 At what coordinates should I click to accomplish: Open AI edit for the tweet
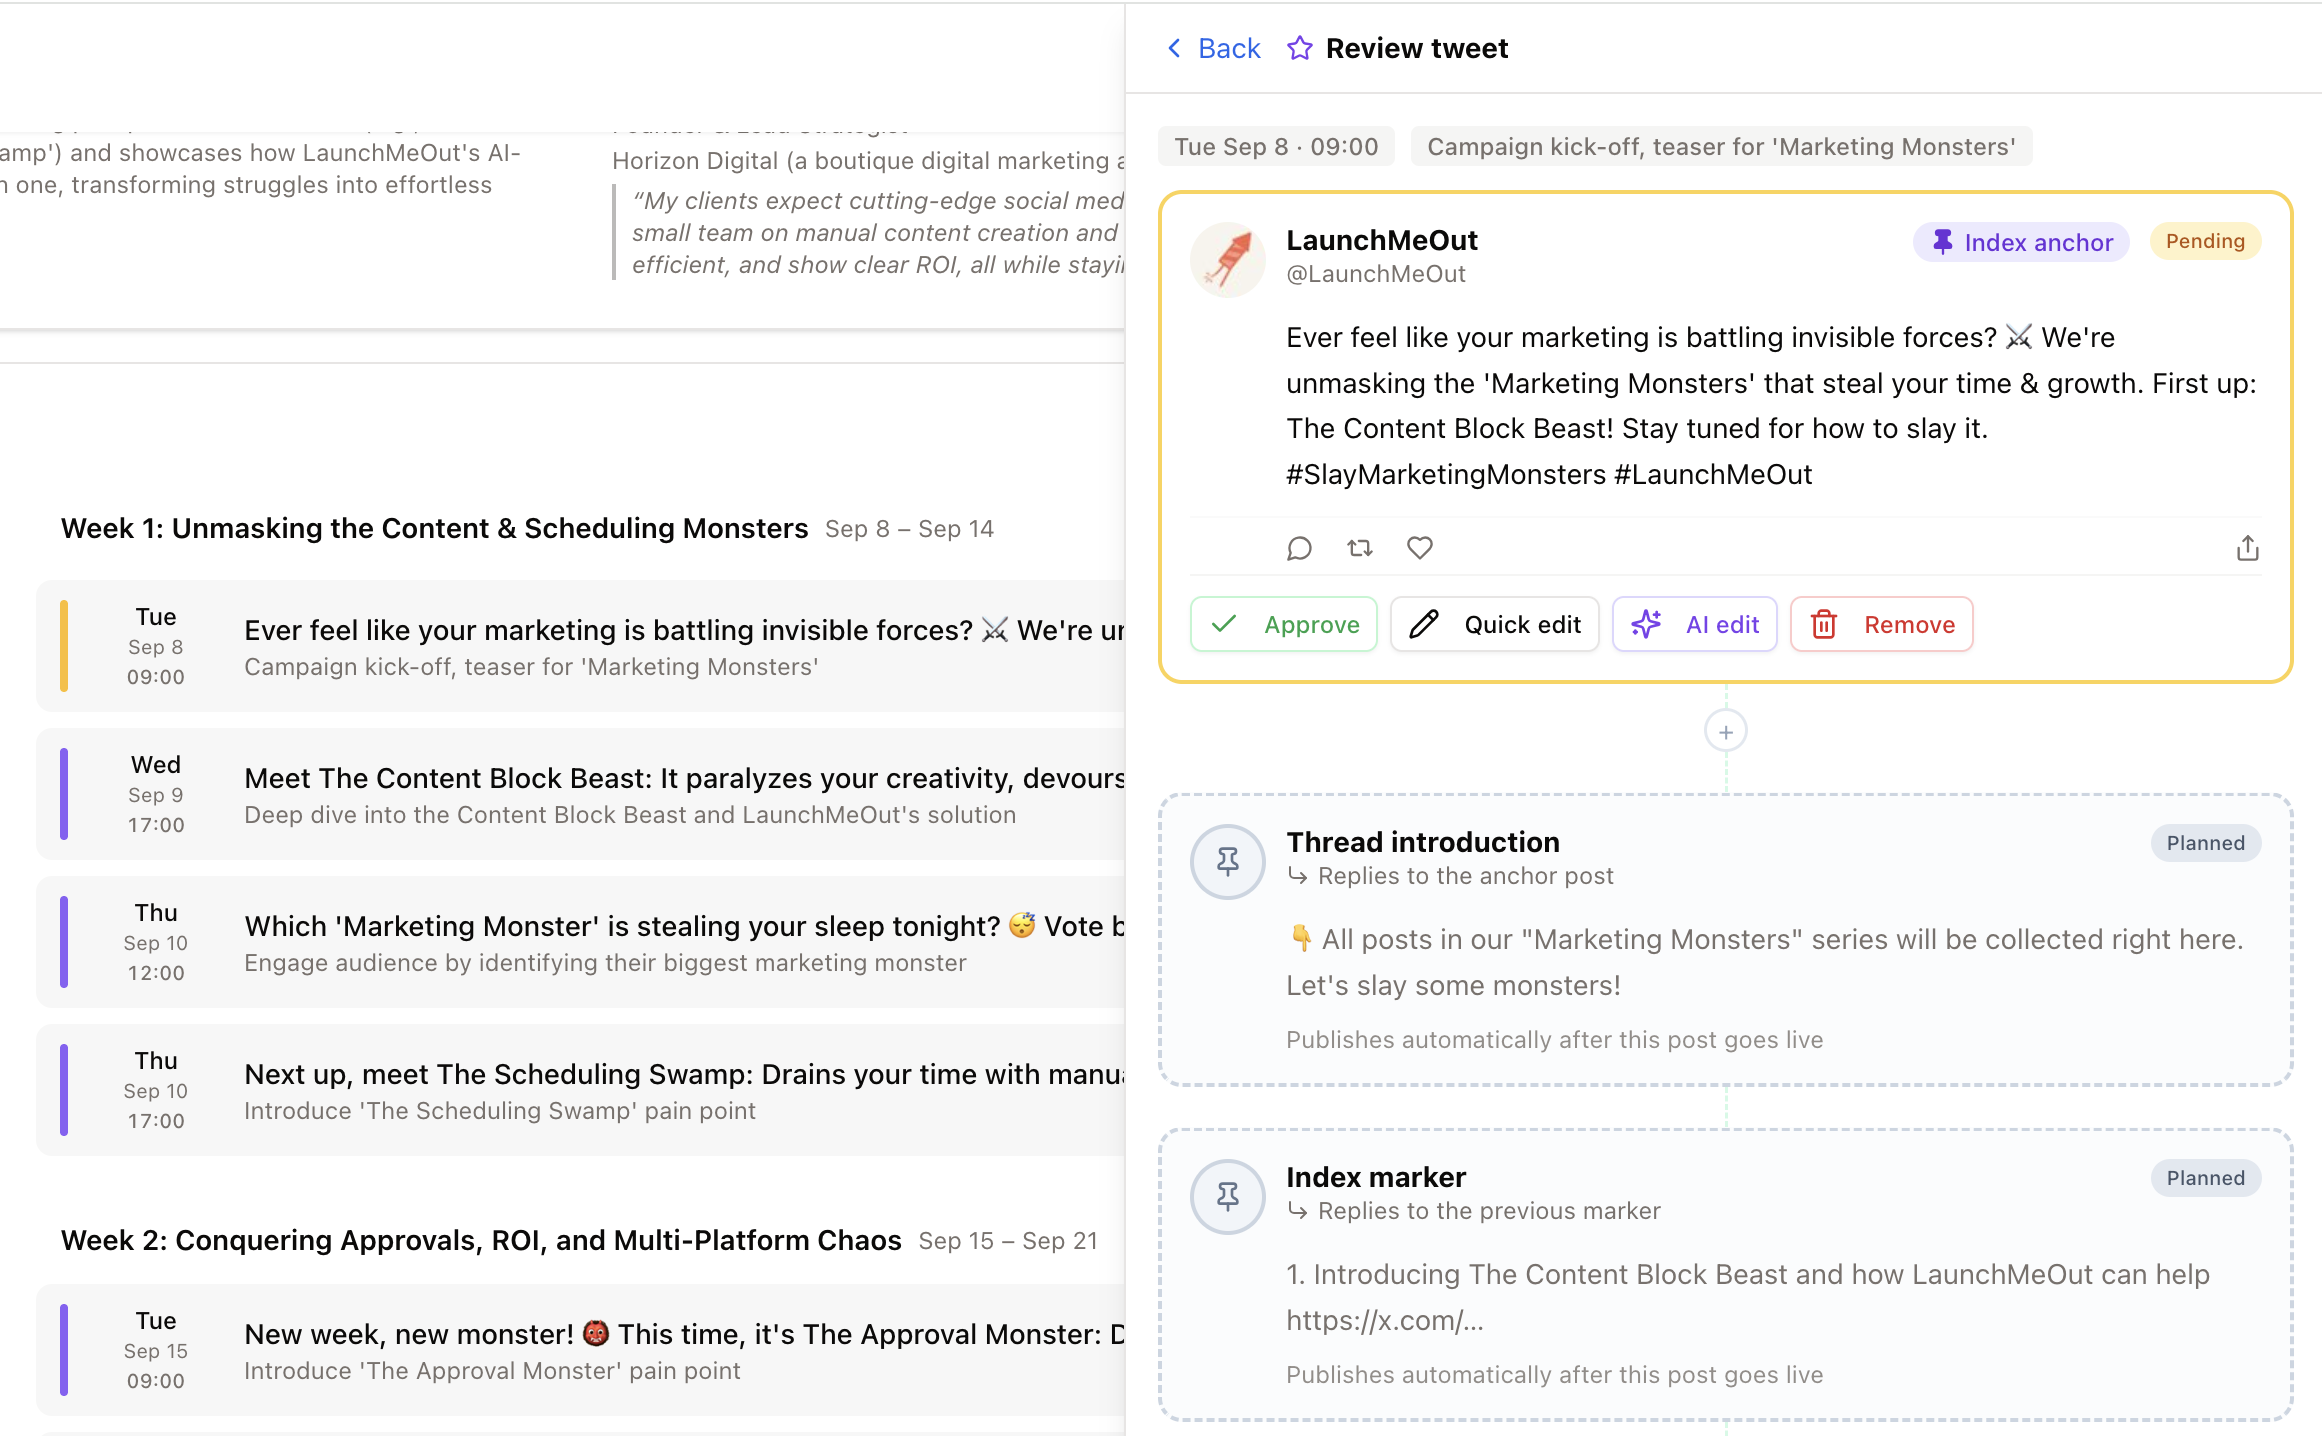pyautogui.click(x=1695, y=625)
